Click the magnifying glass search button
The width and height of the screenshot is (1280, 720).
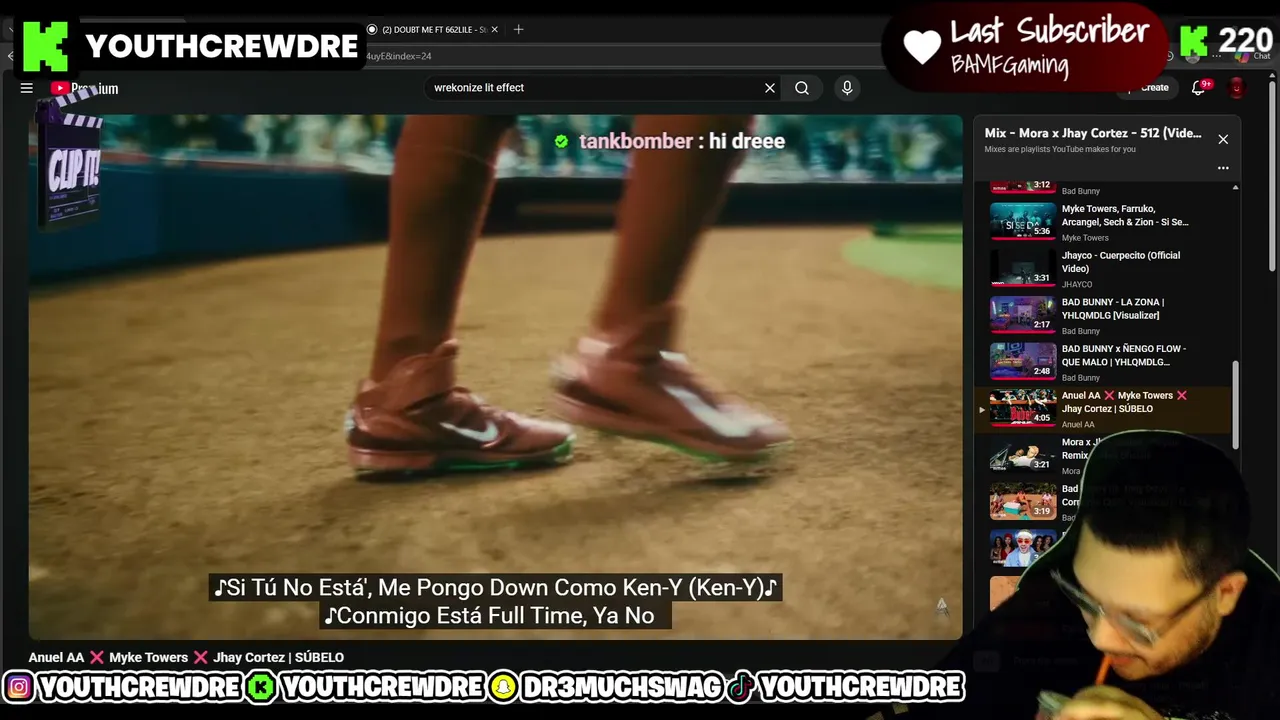pos(802,88)
